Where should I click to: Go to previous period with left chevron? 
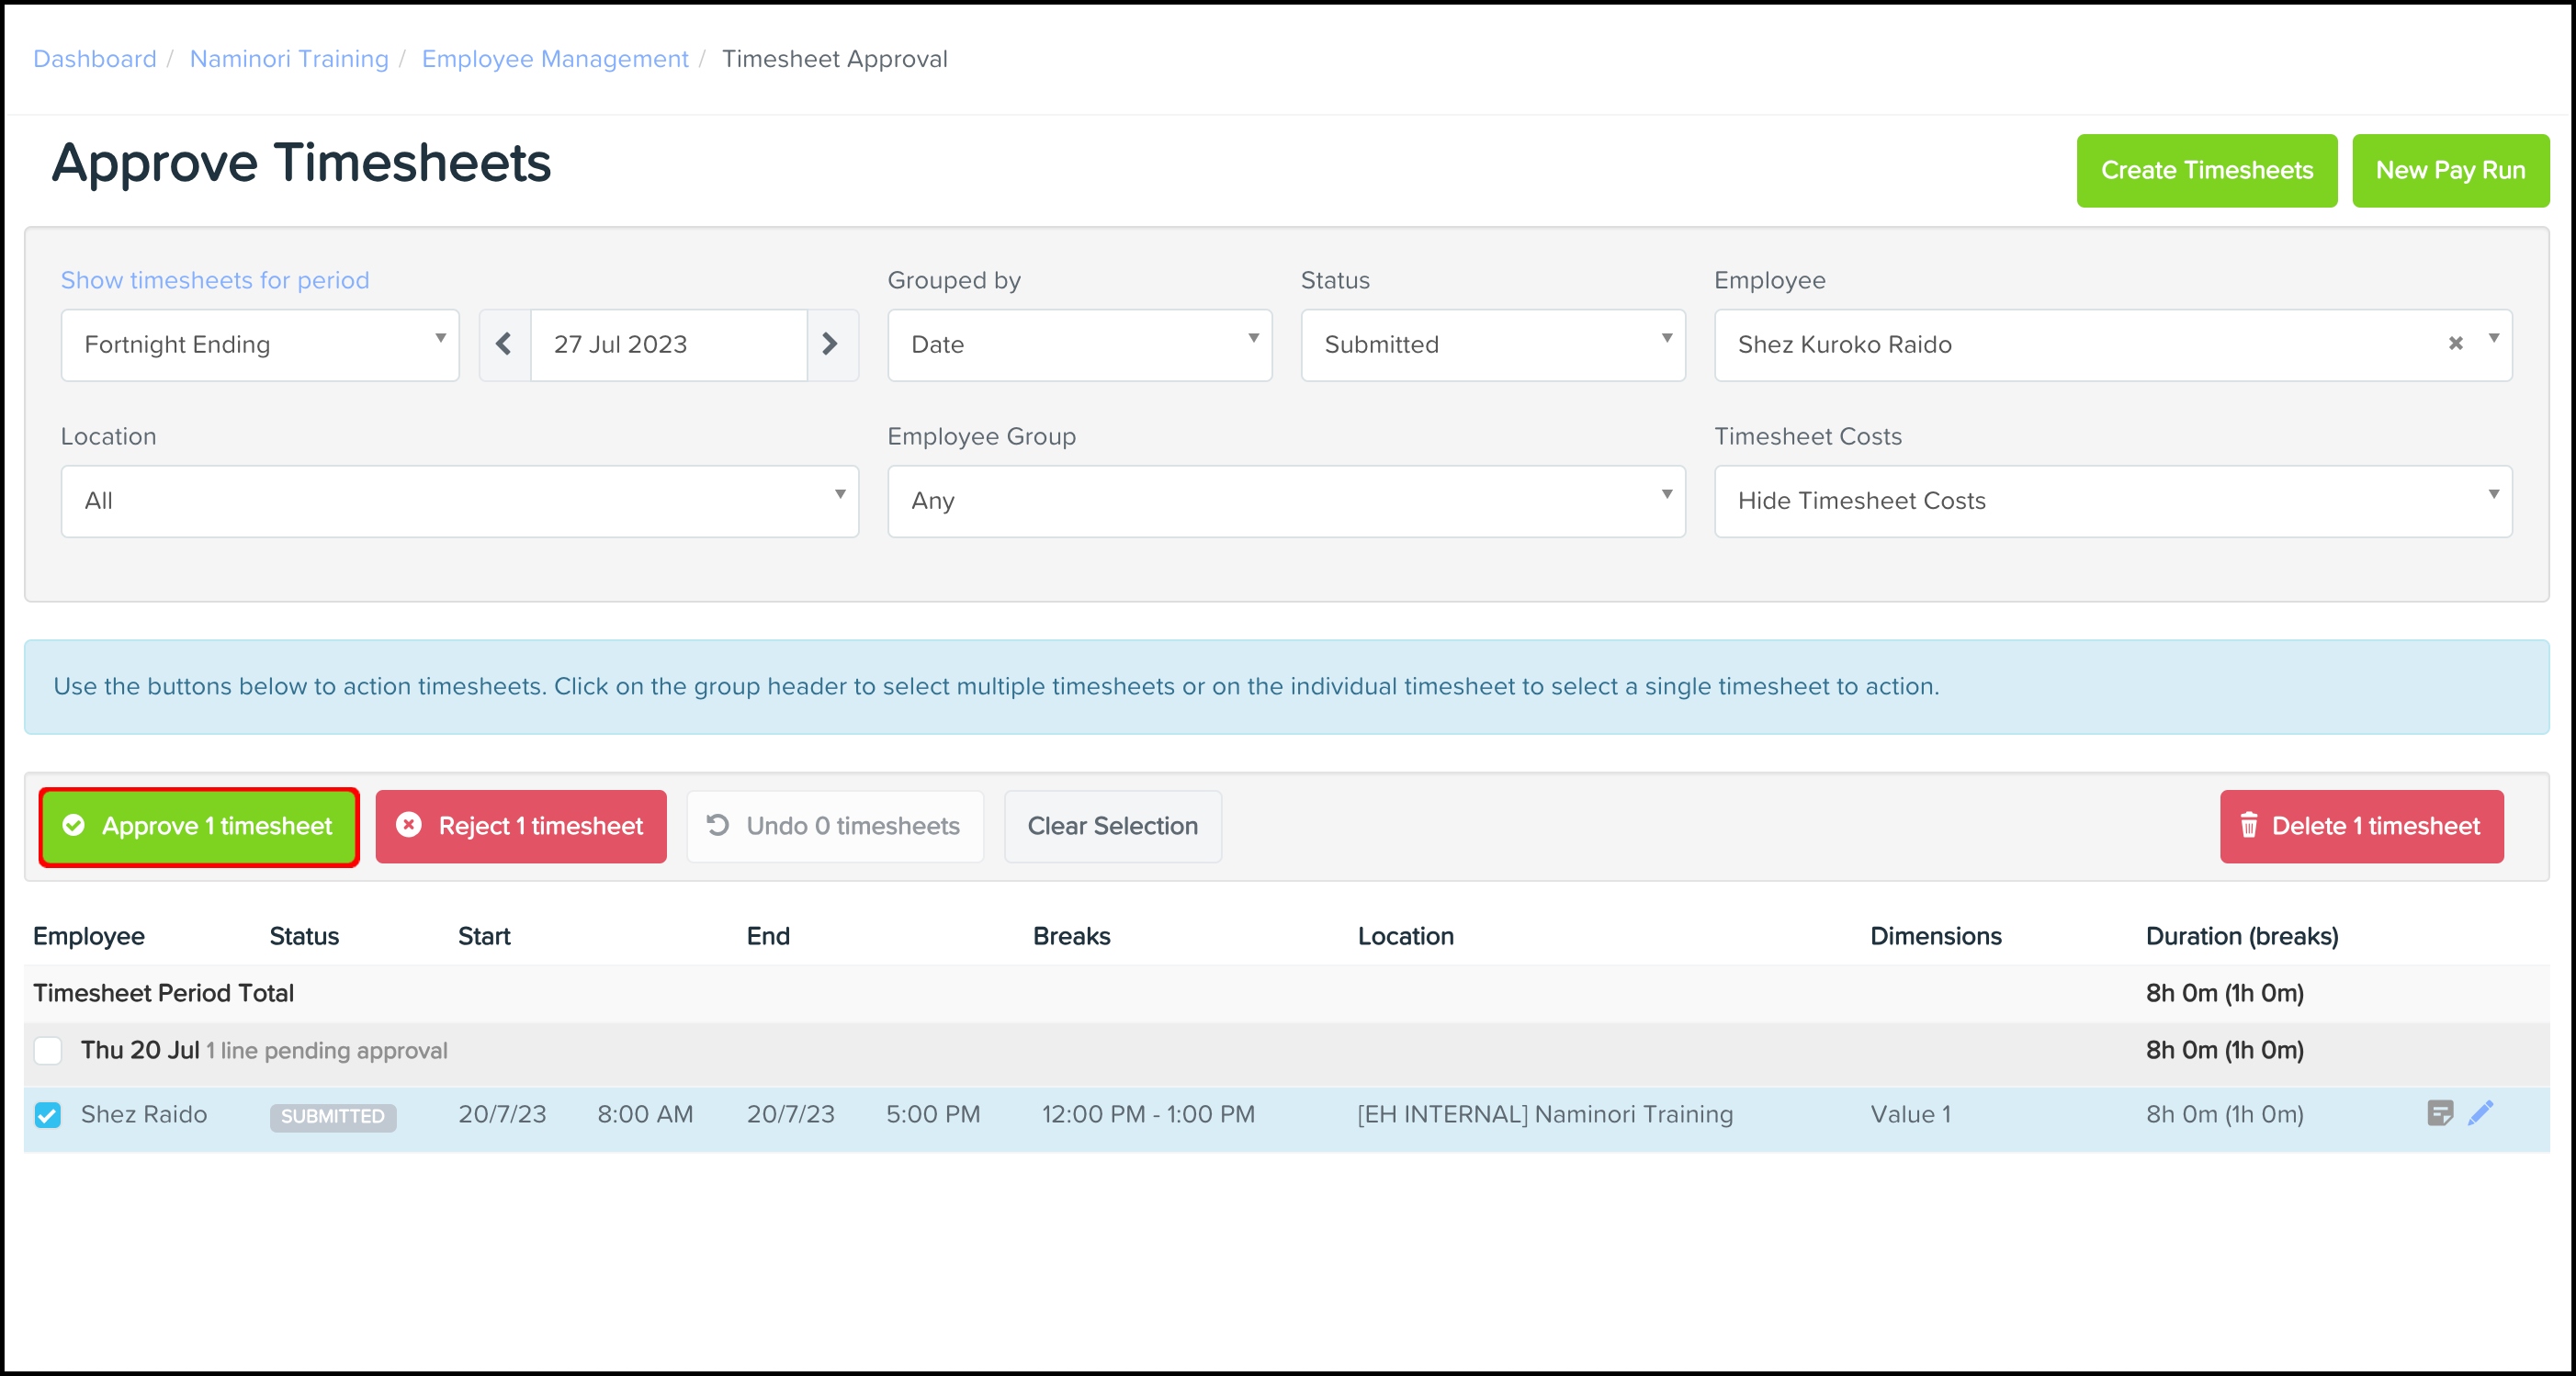click(x=504, y=344)
